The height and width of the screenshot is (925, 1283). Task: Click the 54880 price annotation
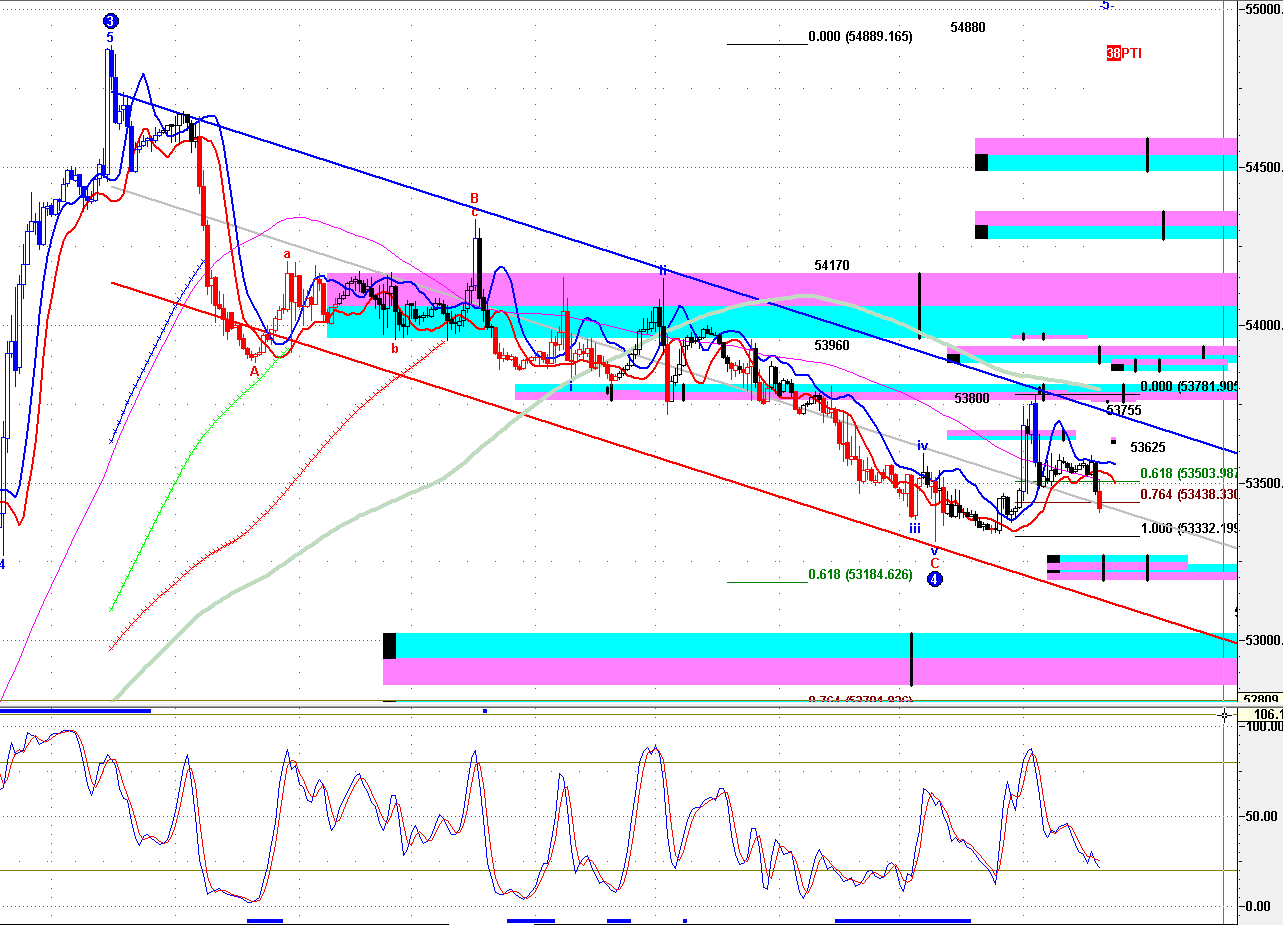[968, 28]
